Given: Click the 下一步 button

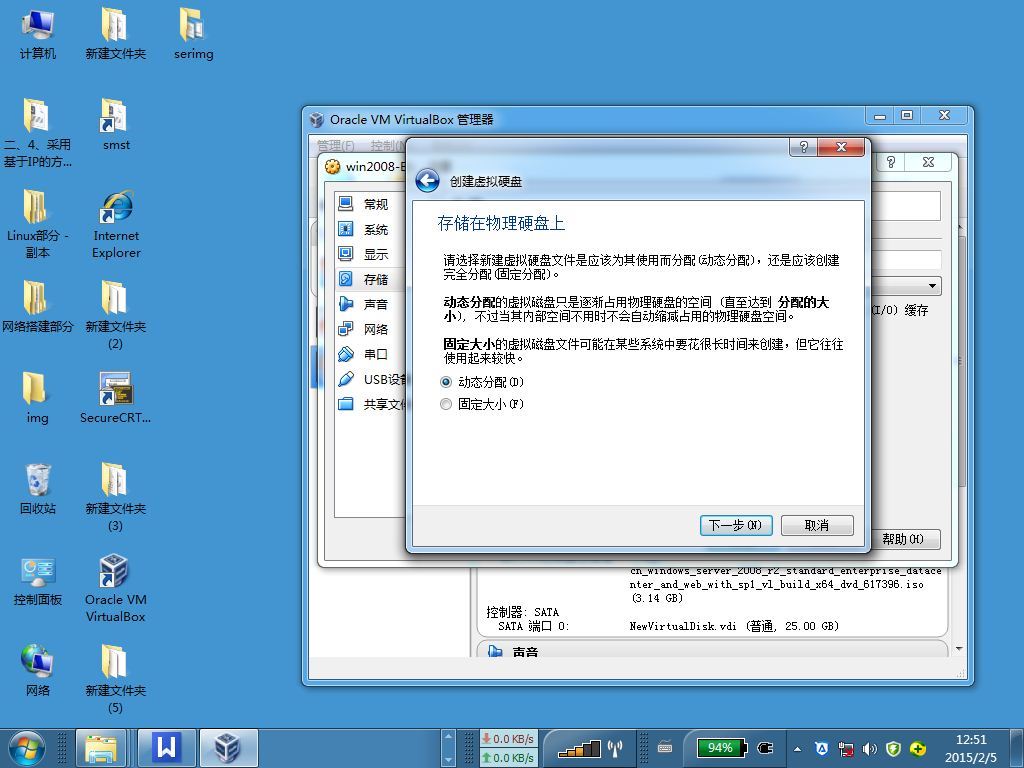Looking at the screenshot, I should [x=735, y=525].
